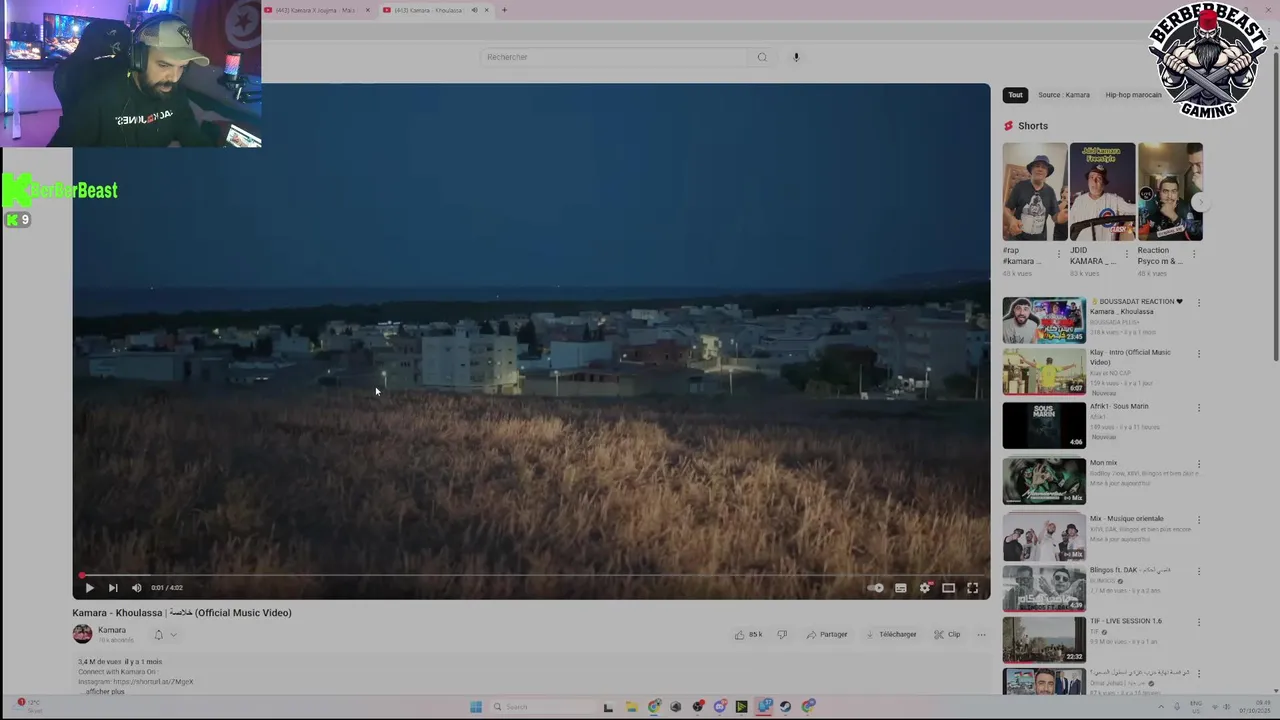The width and height of the screenshot is (1280, 720).
Task: Click the Rechercher search field
Action: (x=614, y=57)
